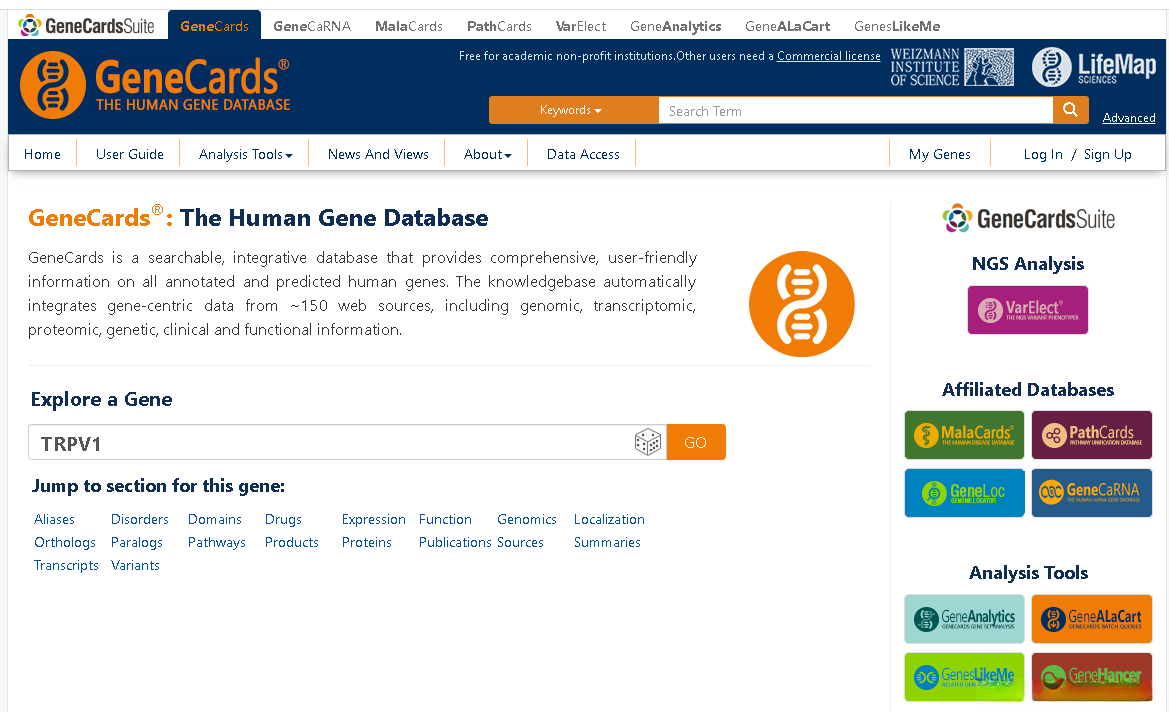Viewport: 1169px width, 712px height.
Task: Open the Advanced search link
Action: pyautogui.click(x=1129, y=118)
